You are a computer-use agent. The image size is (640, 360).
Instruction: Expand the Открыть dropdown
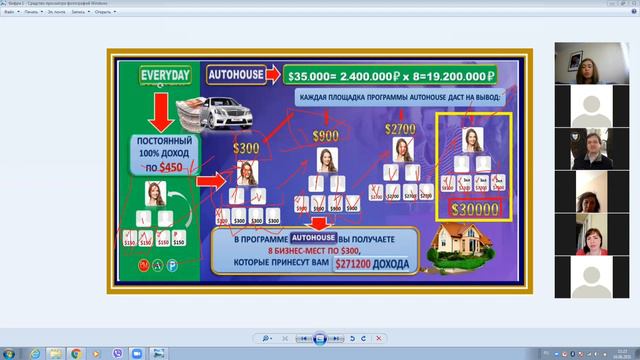(105, 12)
